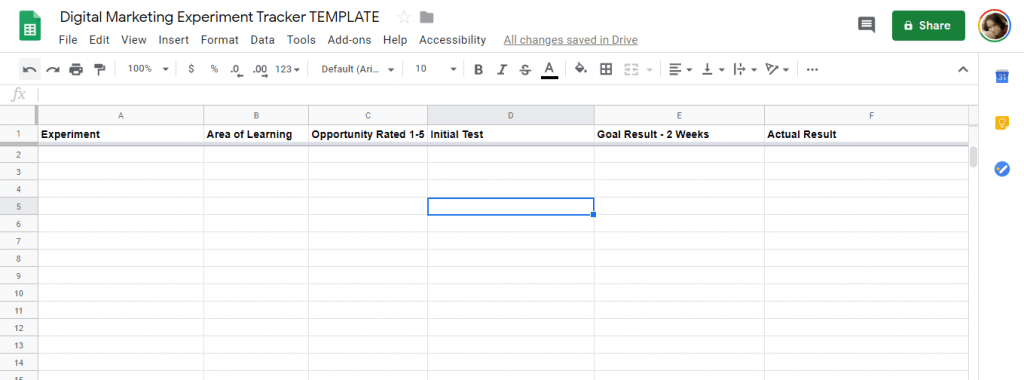The image size is (1024, 380).
Task: Format as percent
Action: pos(214,69)
